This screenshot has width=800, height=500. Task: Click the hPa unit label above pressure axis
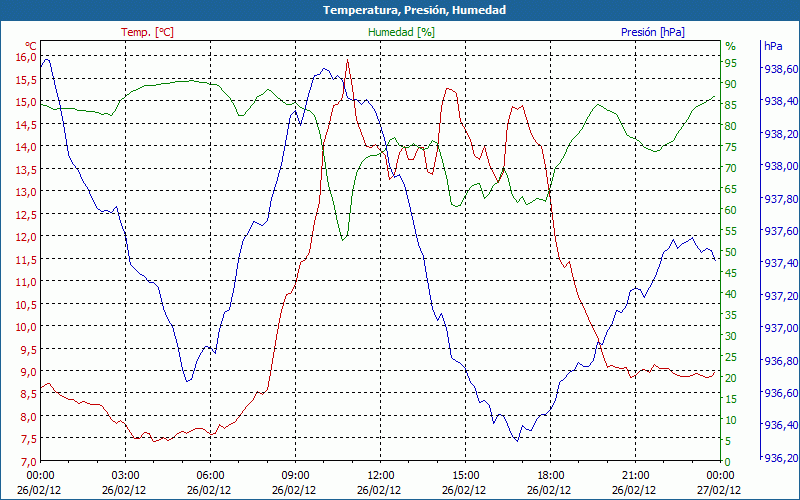(773, 46)
